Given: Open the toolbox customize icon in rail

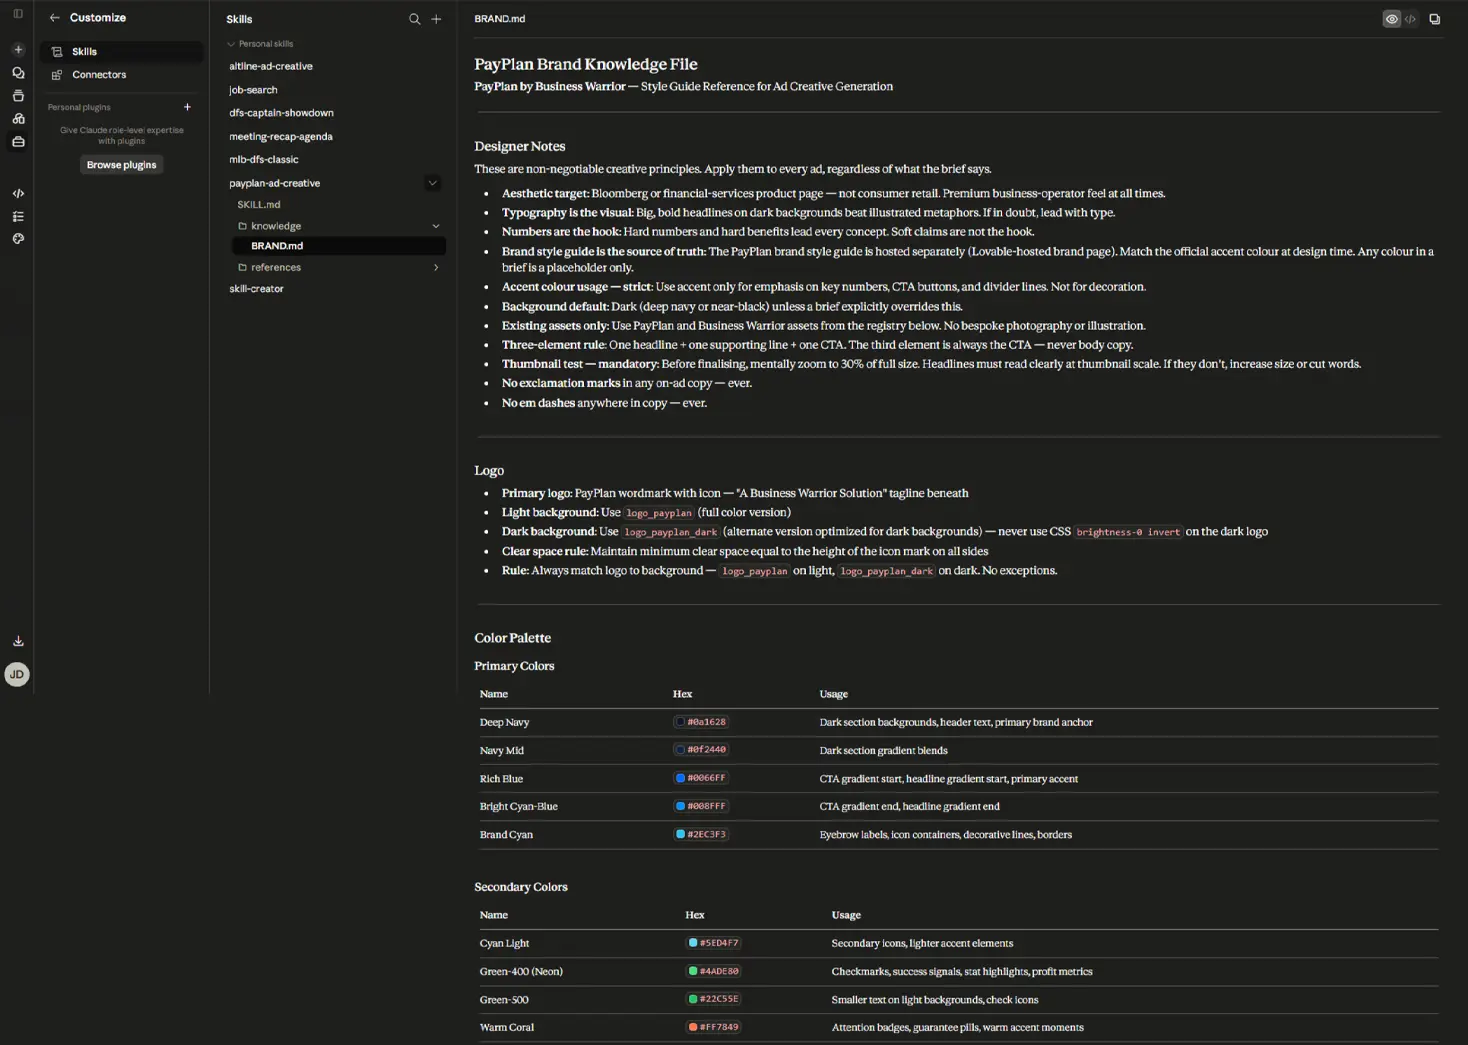Looking at the screenshot, I should [x=18, y=142].
